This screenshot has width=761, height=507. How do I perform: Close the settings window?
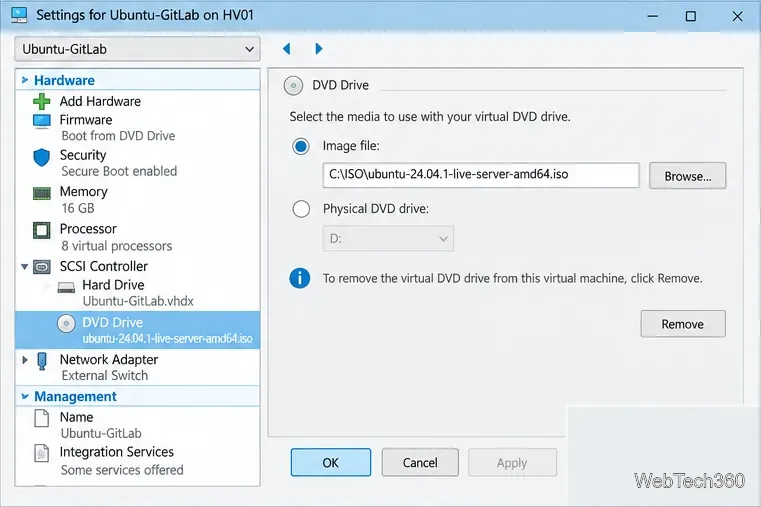(x=737, y=16)
